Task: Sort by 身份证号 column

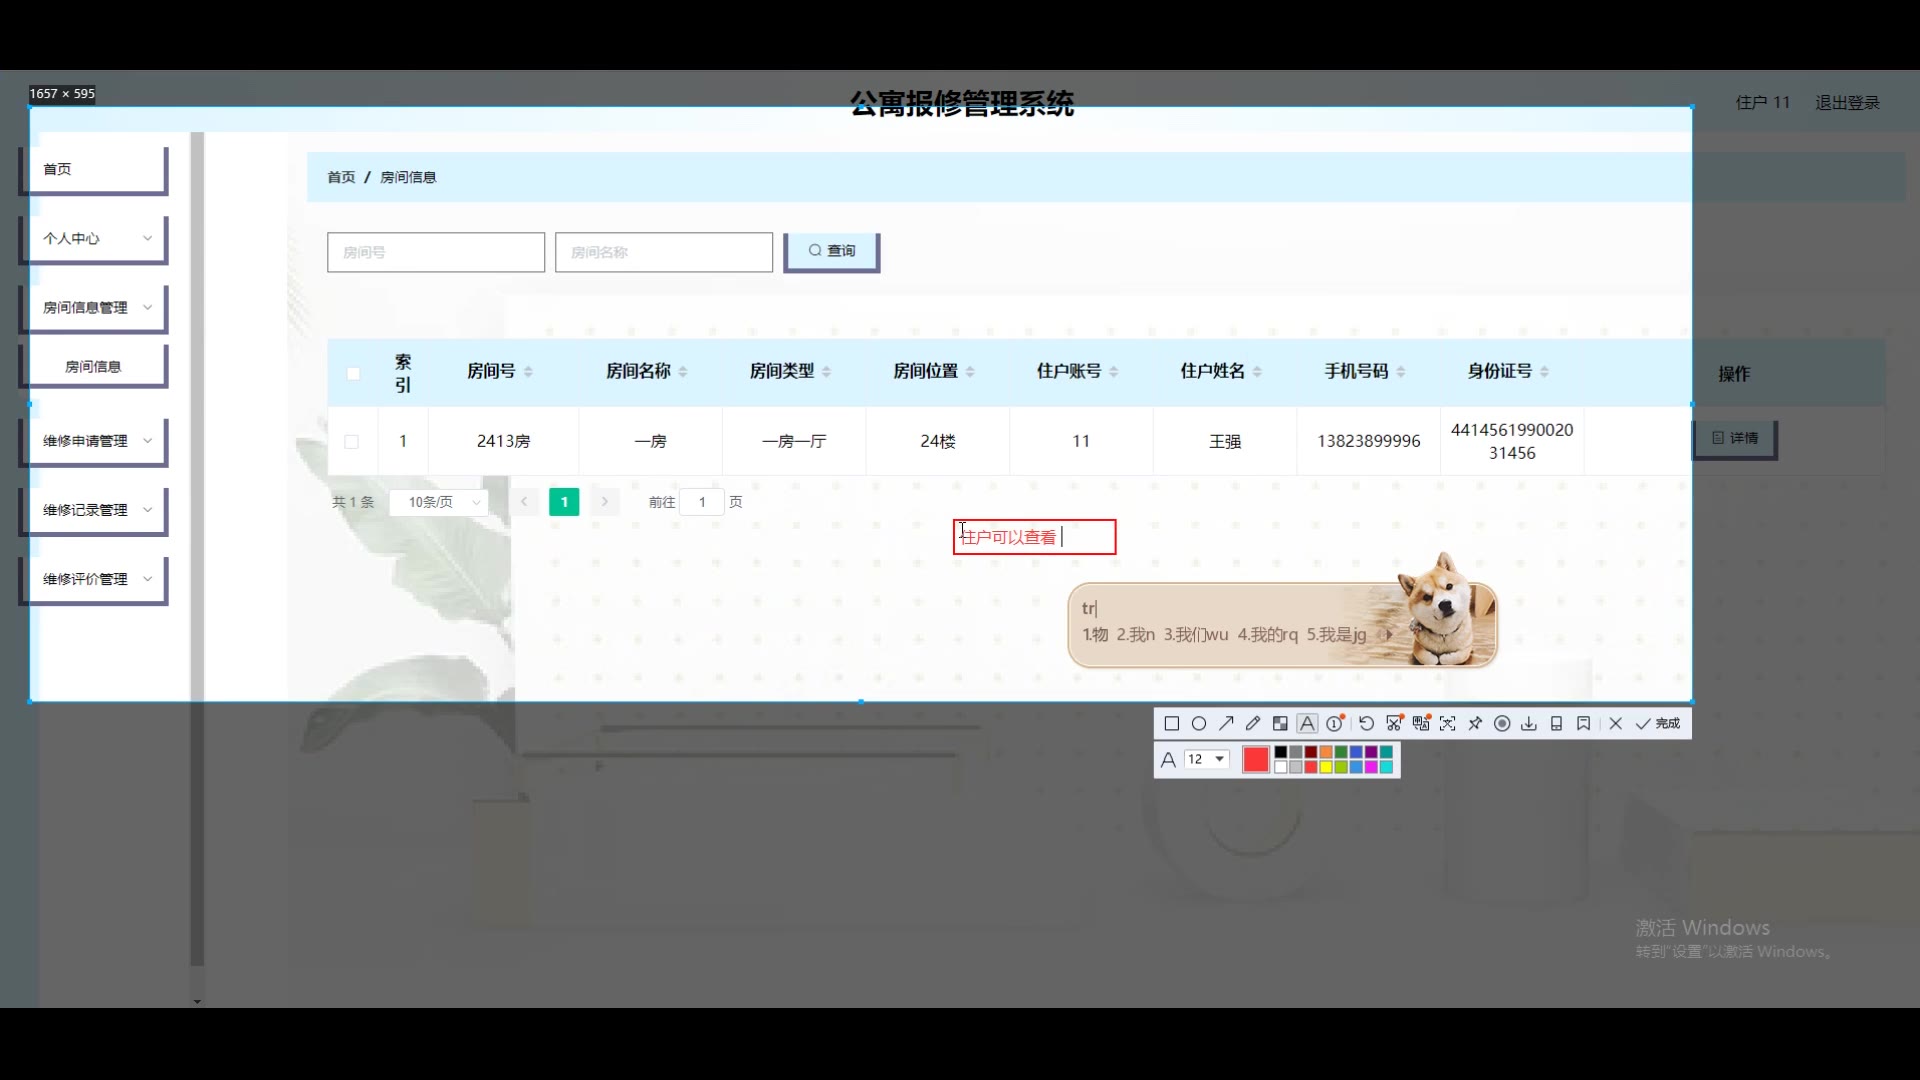Action: (x=1544, y=372)
